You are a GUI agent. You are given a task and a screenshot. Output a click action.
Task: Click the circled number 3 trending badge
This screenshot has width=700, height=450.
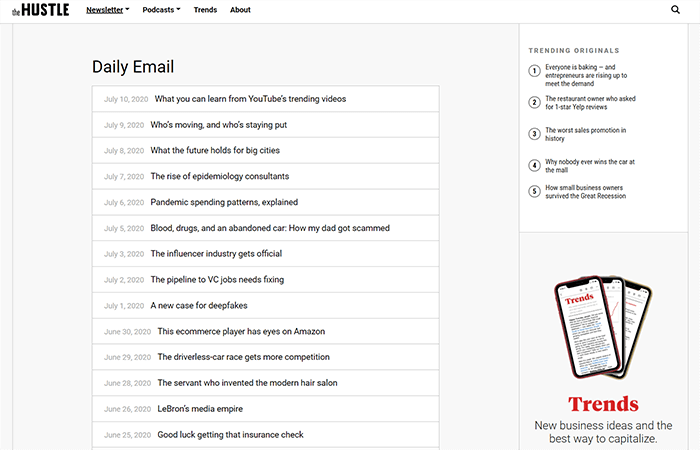[x=534, y=134]
